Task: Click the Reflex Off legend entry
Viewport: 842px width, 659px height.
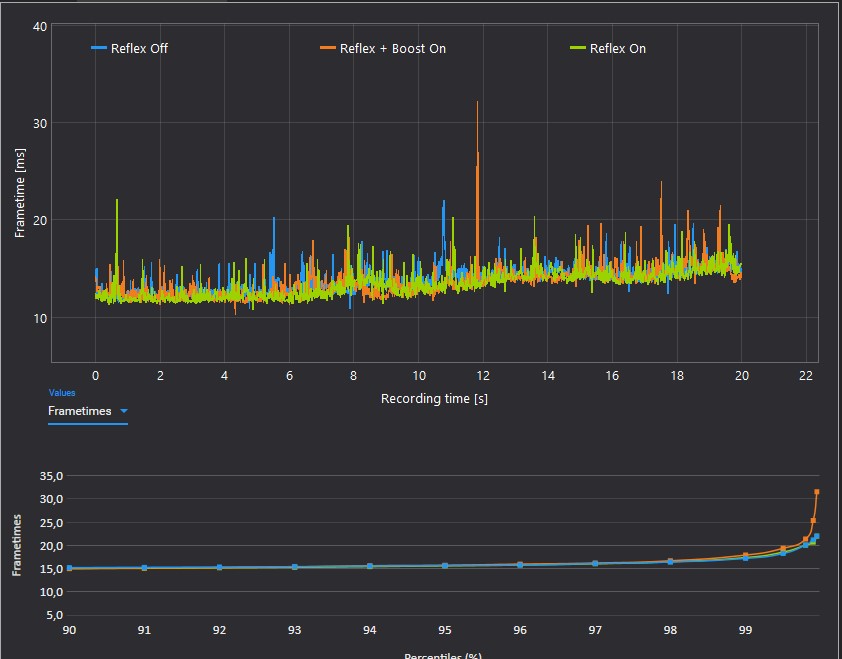Action: pos(129,48)
